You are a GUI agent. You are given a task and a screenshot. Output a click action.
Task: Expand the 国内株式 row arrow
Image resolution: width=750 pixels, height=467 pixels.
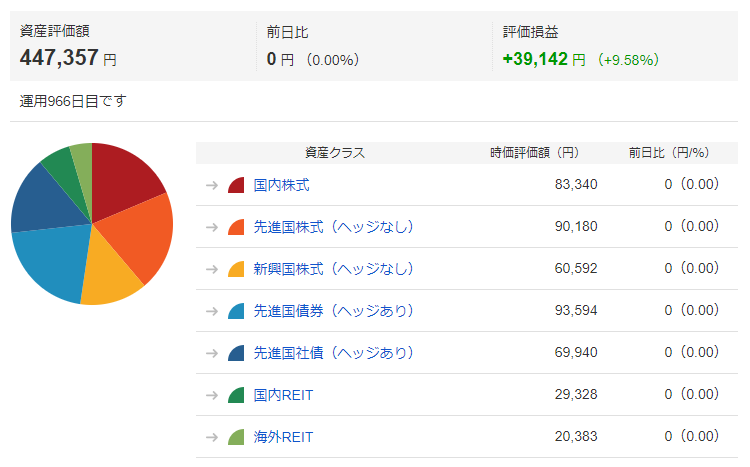coord(212,185)
